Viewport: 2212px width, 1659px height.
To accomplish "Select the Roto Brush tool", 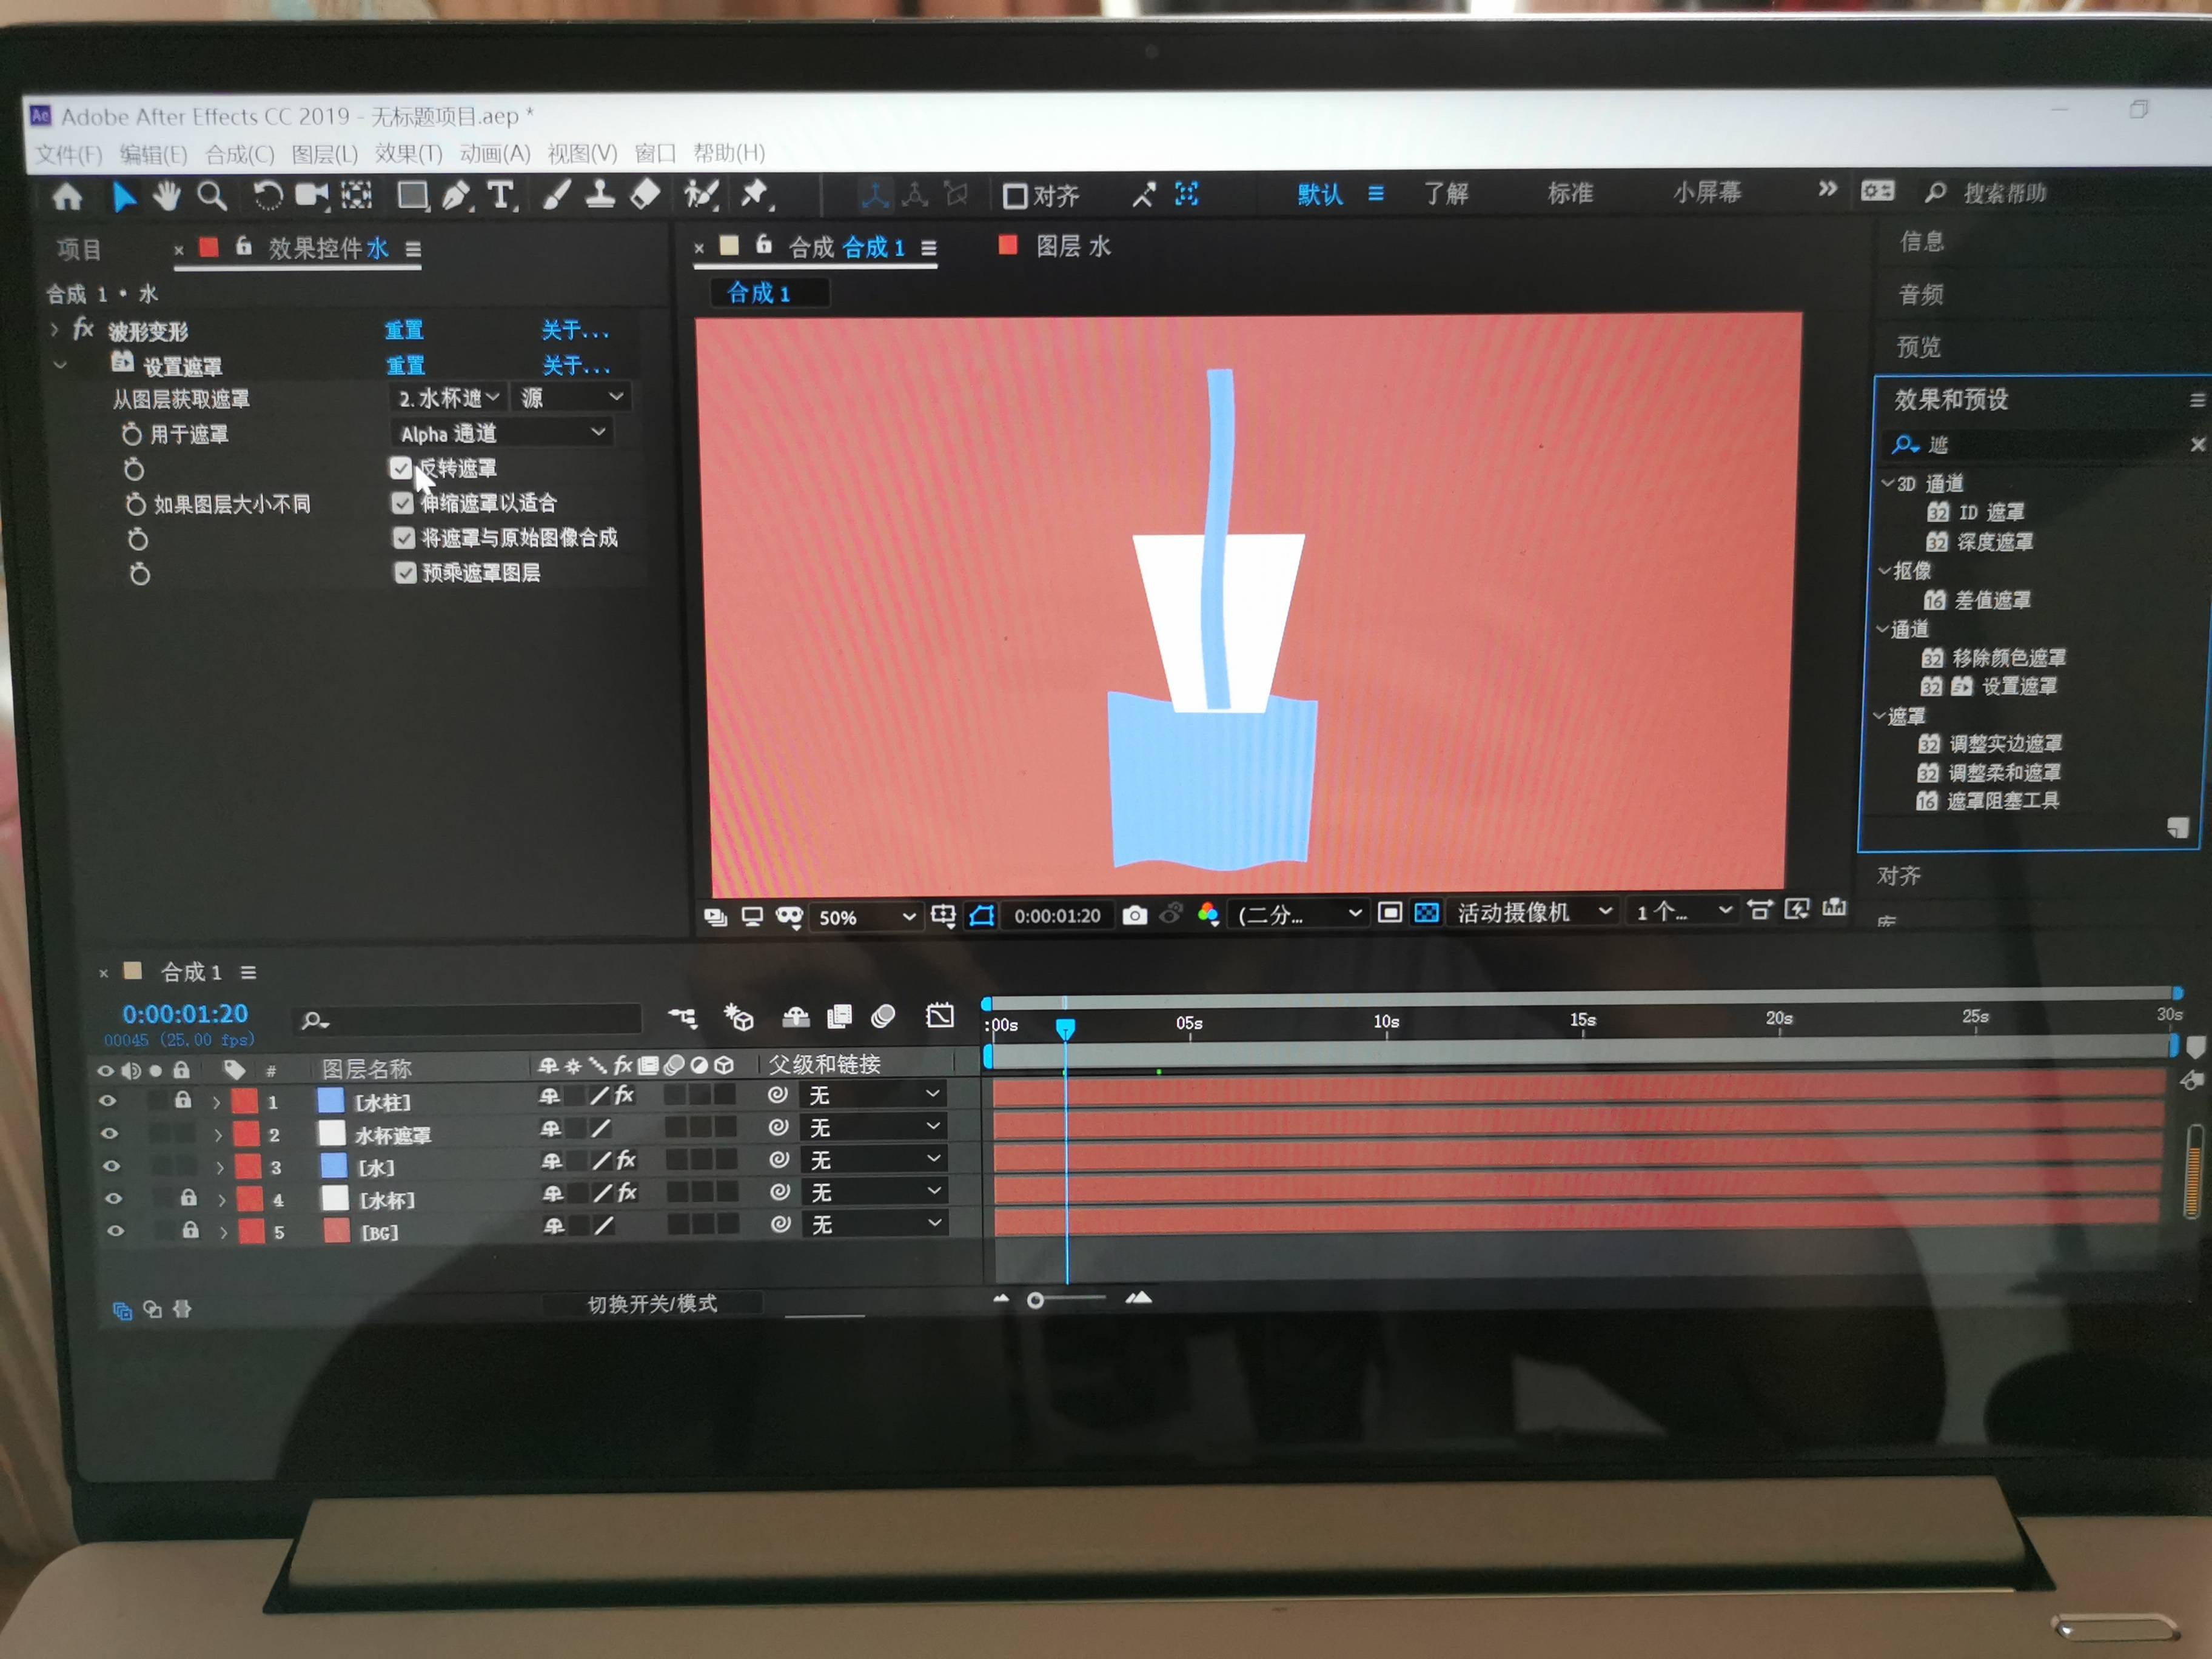I will 701,194.
